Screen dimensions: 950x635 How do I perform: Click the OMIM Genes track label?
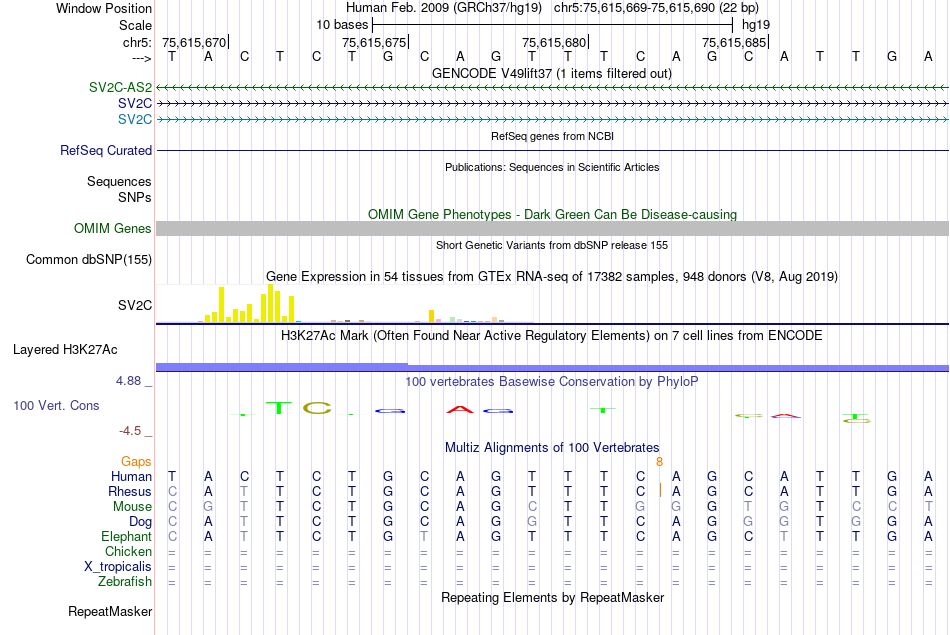112,228
